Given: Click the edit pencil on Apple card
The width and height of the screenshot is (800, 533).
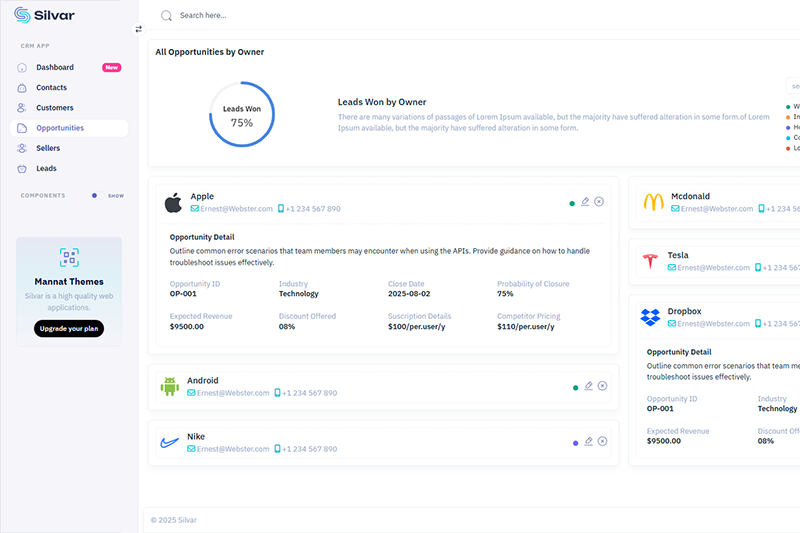Looking at the screenshot, I should point(585,202).
